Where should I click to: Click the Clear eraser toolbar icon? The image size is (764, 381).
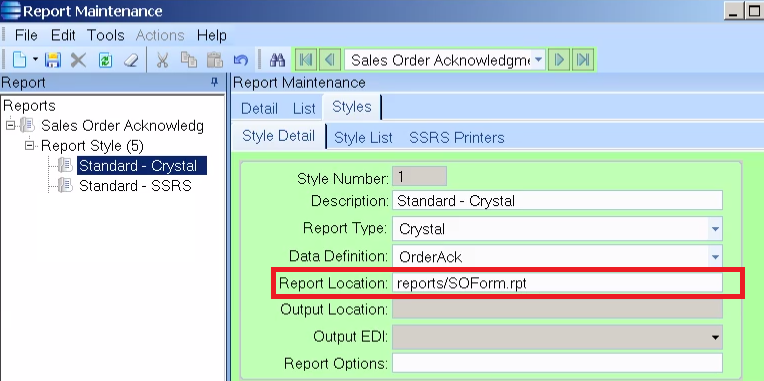[x=131, y=60]
